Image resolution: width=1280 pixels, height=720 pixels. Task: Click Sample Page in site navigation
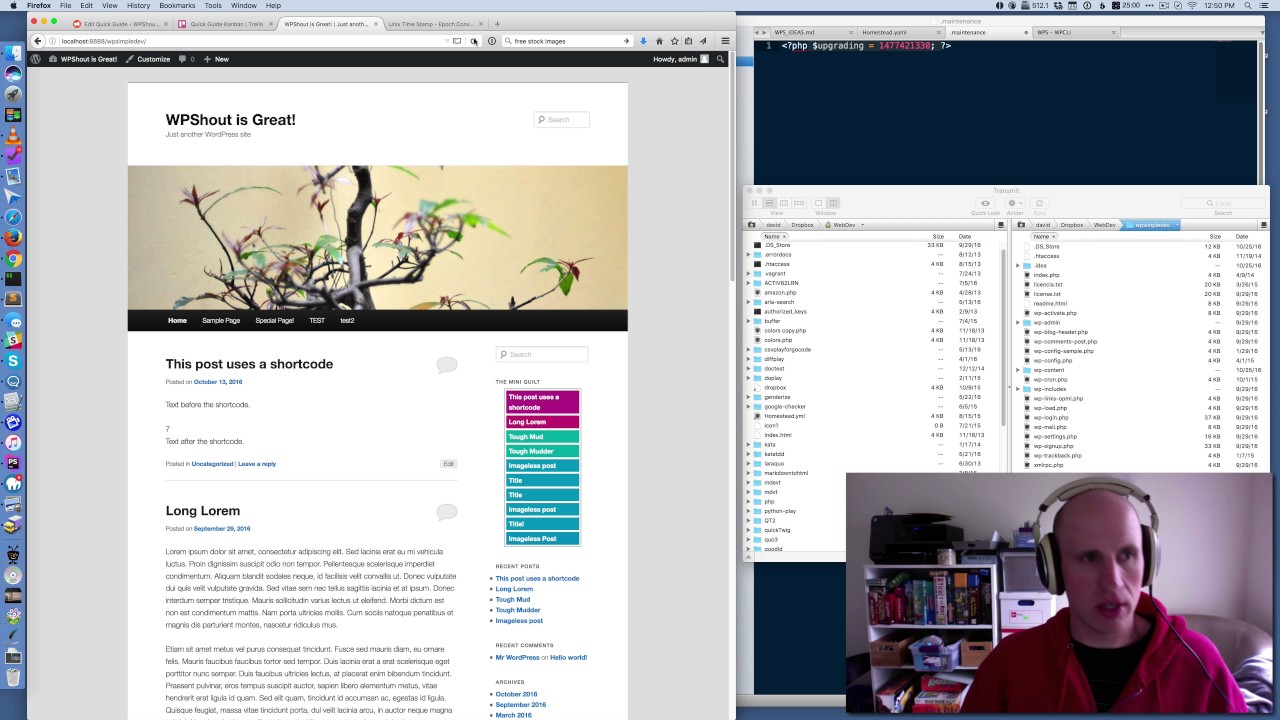(x=221, y=321)
